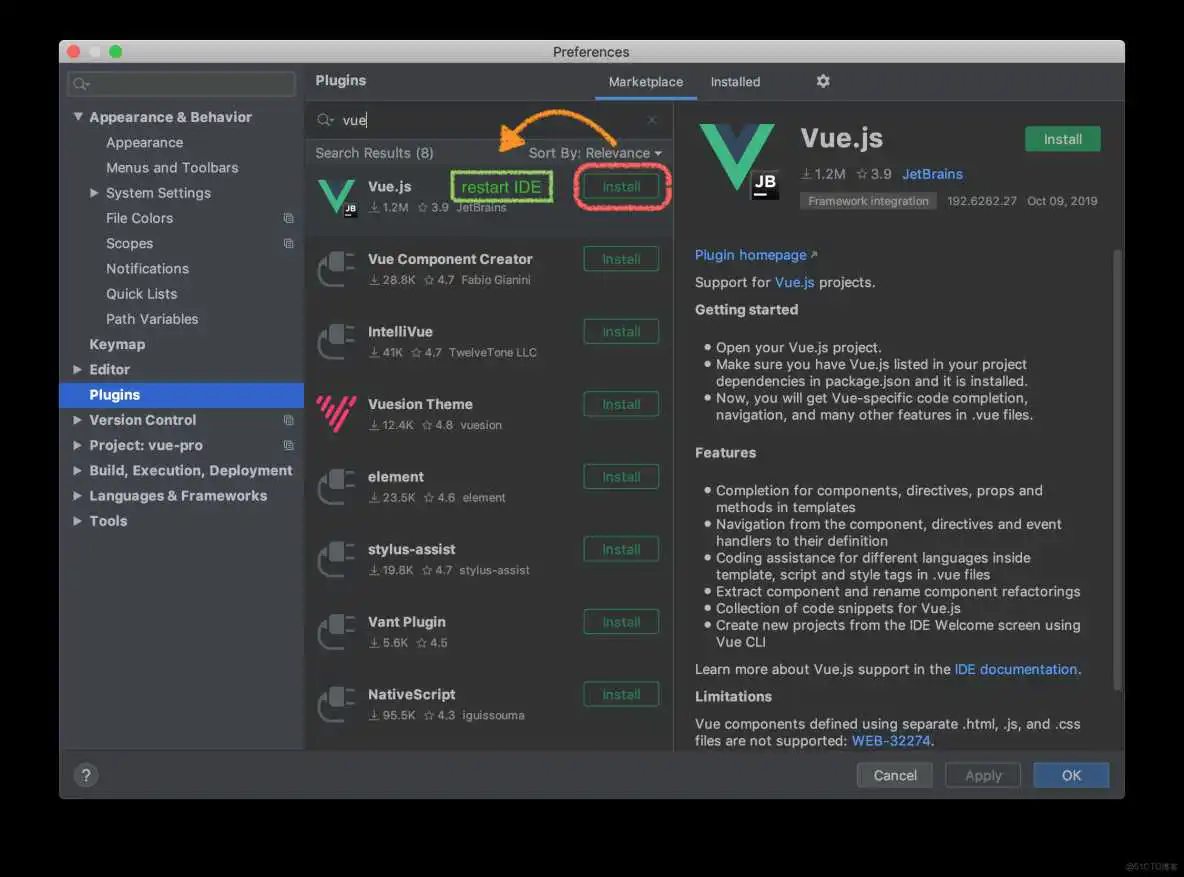Expand the Editor settings section
This screenshot has width=1184, height=877.
[x=78, y=370]
